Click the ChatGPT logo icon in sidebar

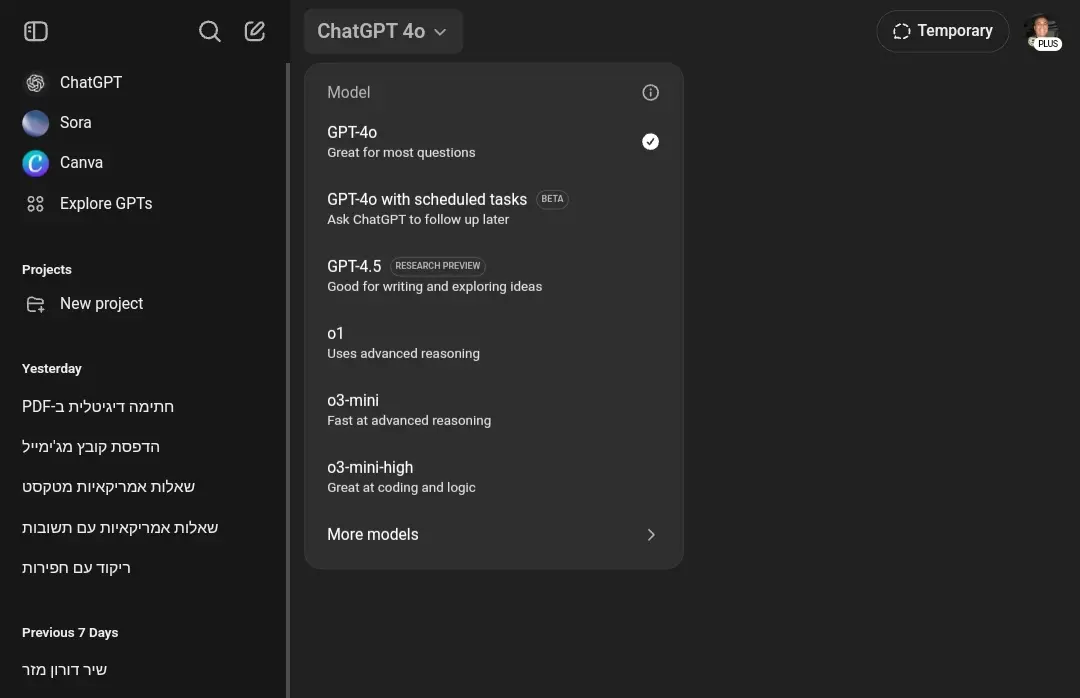35,83
